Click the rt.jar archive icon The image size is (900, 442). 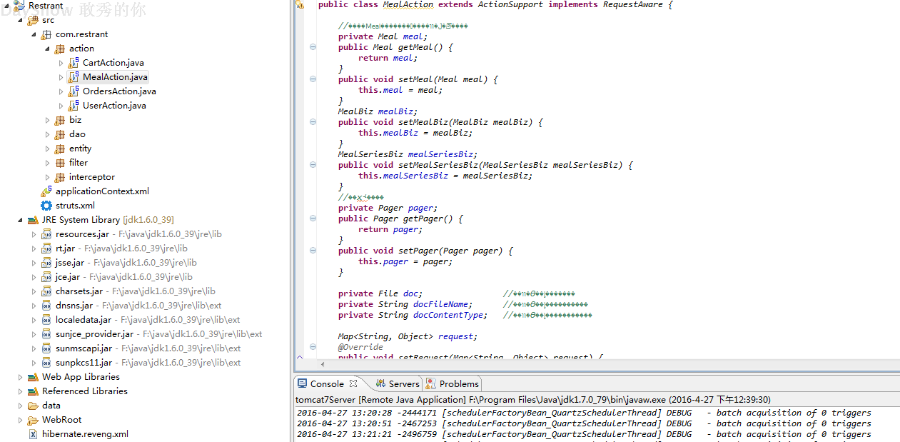pos(46,249)
